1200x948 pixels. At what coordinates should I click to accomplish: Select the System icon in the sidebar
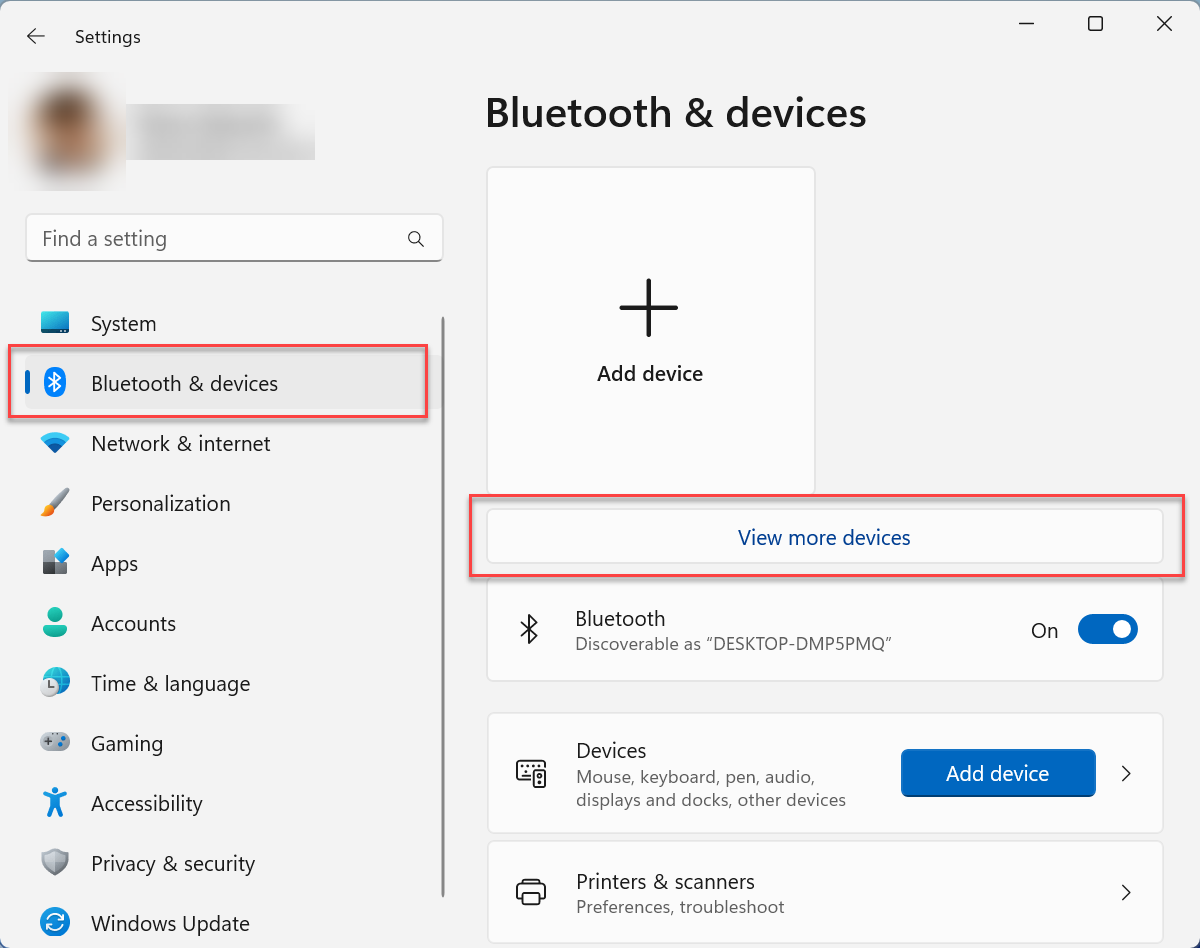click(55, 323)
